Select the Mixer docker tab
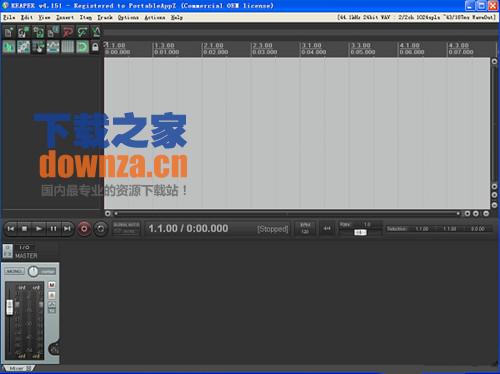 [x=19, y=368]
